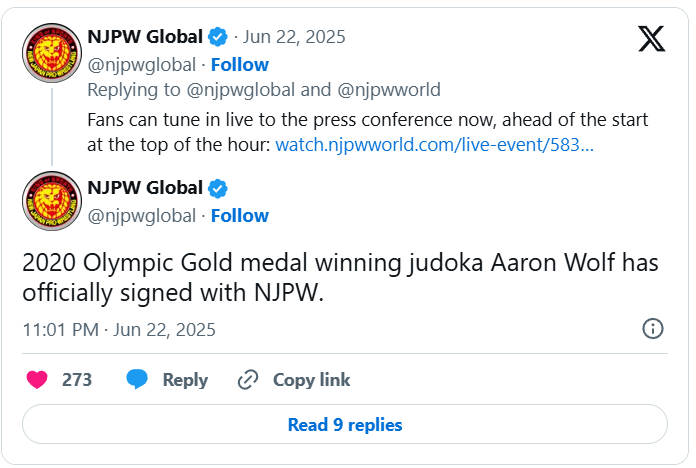Like the tweet with the heart icon

pyautogui.click(x=37, y=380)
